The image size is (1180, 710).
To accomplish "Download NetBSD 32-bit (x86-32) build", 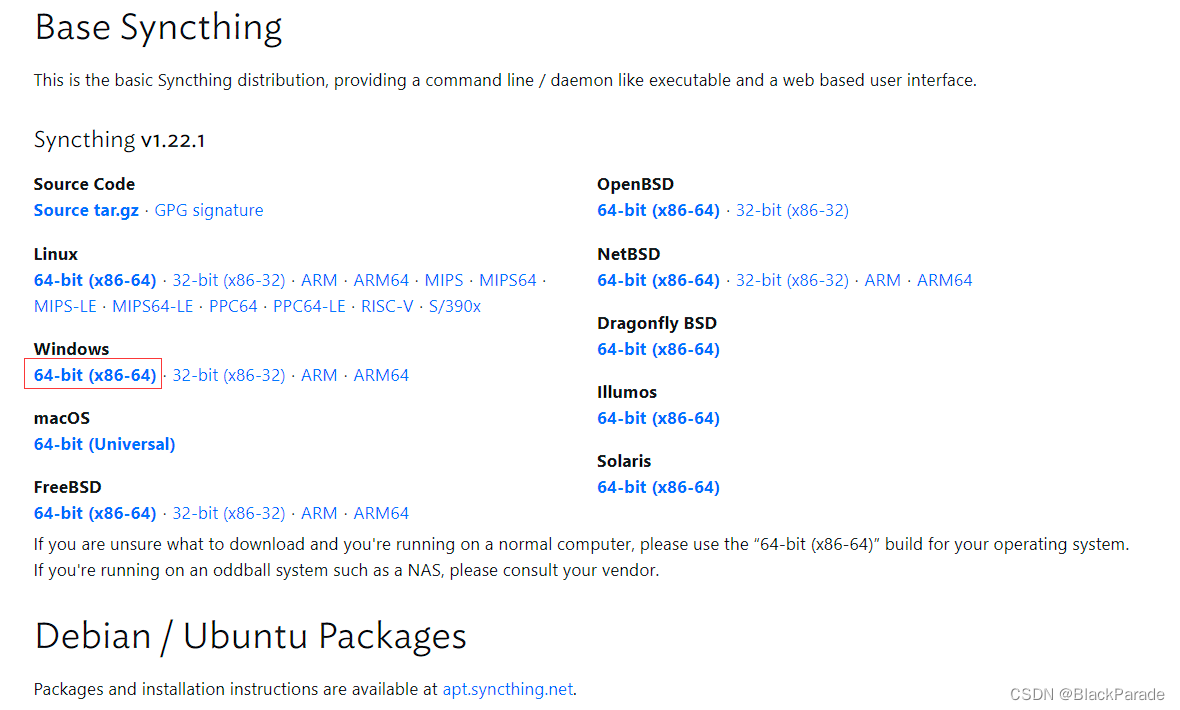I will point(792,280).
